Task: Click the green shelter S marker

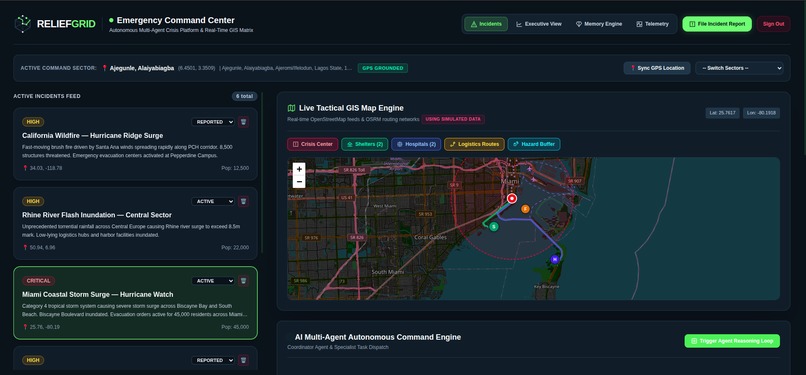Action: [x=493, y=227]
